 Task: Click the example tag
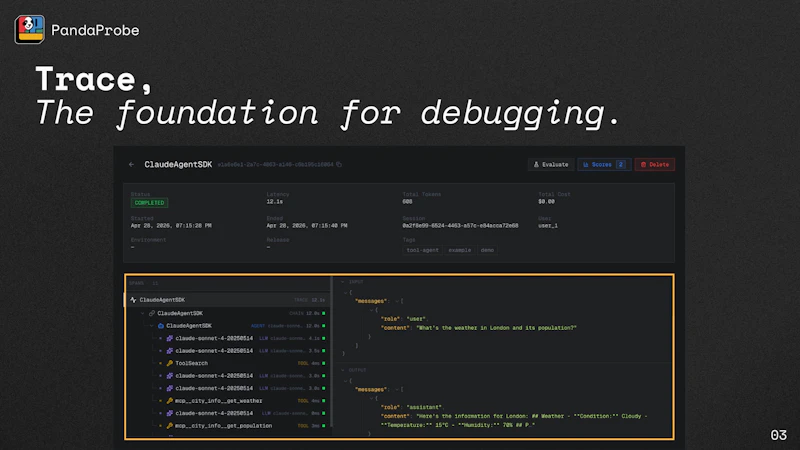click(460, 250)
